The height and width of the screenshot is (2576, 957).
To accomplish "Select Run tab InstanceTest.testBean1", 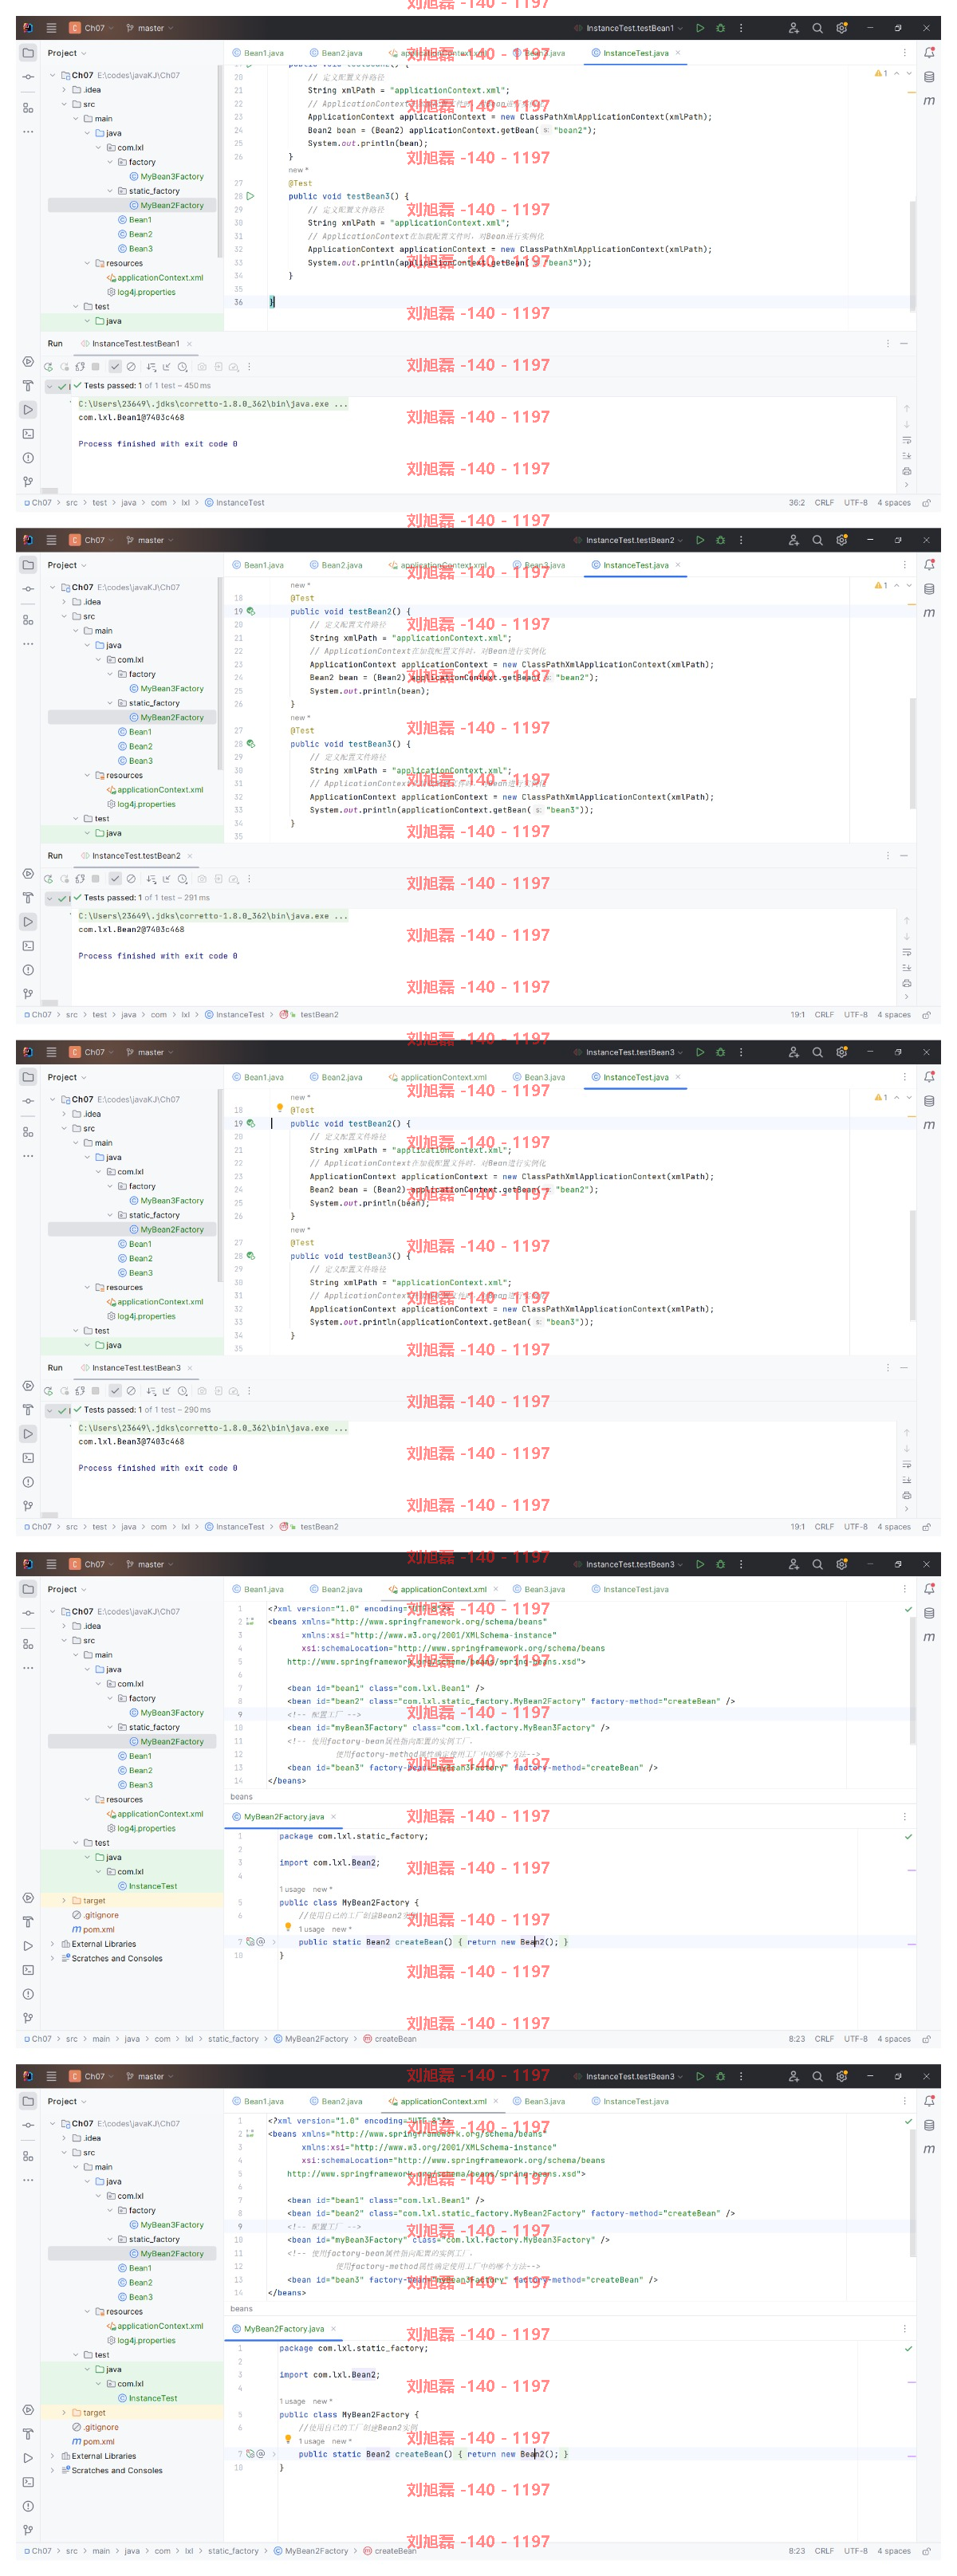I will (136, 344).
